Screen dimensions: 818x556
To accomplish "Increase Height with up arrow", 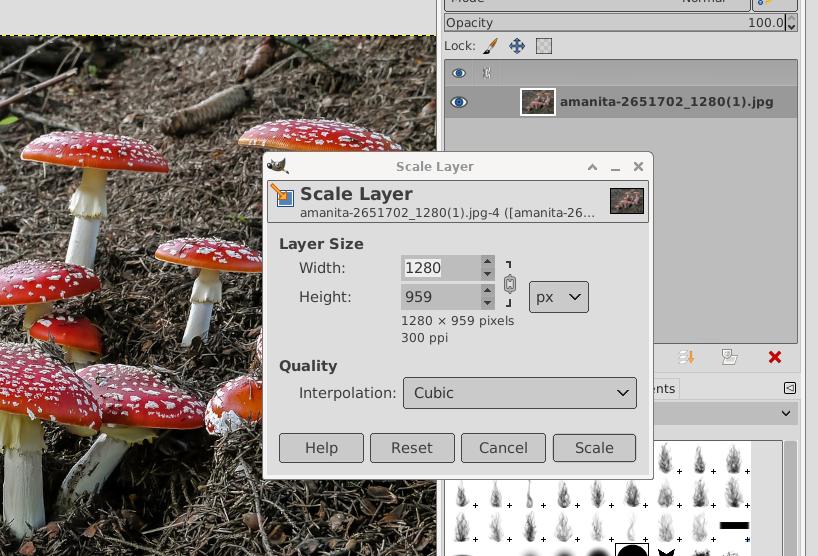I will [x=487, y=291].
